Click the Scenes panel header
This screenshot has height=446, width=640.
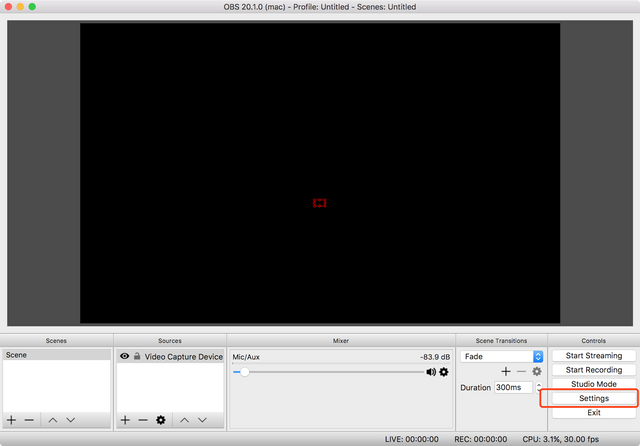[56, 341]
